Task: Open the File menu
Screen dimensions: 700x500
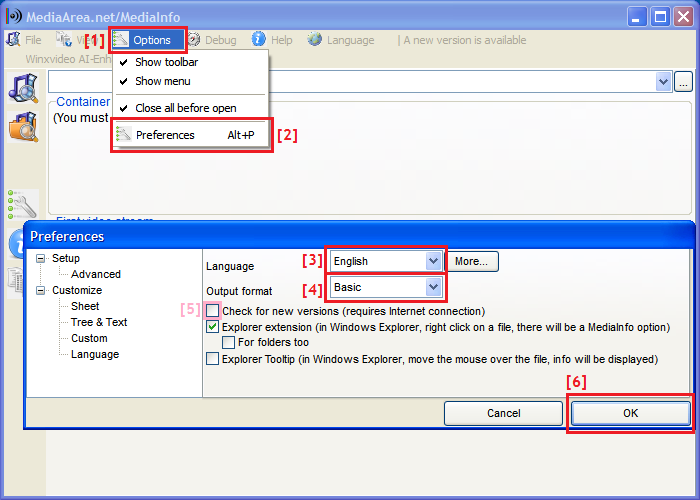Action: tap(24, 40)
